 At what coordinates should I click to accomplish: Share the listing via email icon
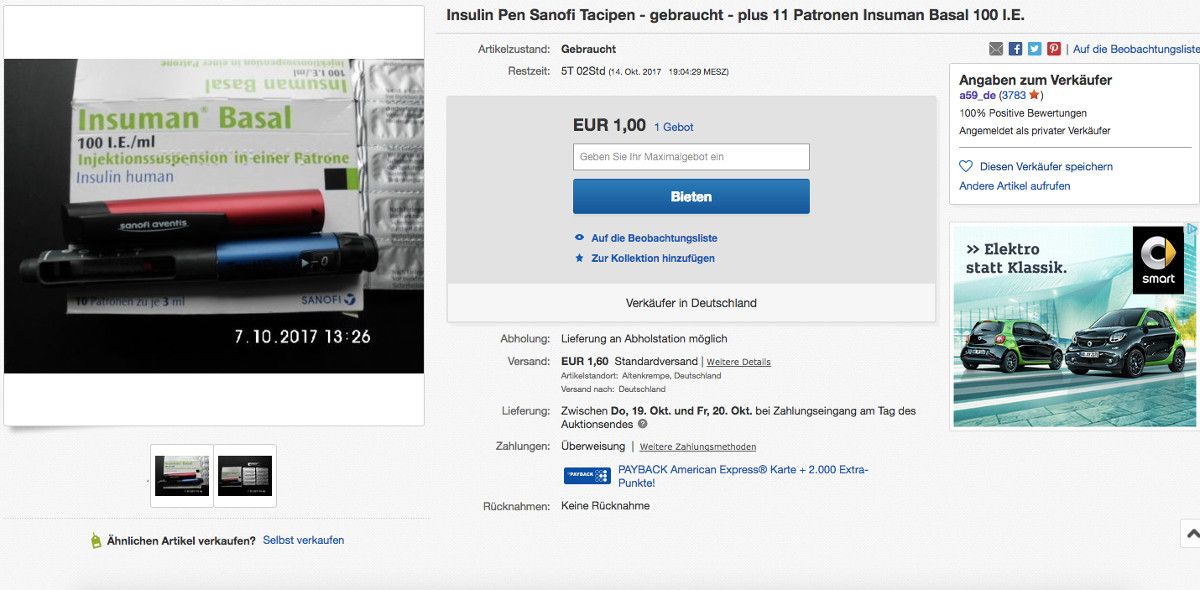[996, 49]
